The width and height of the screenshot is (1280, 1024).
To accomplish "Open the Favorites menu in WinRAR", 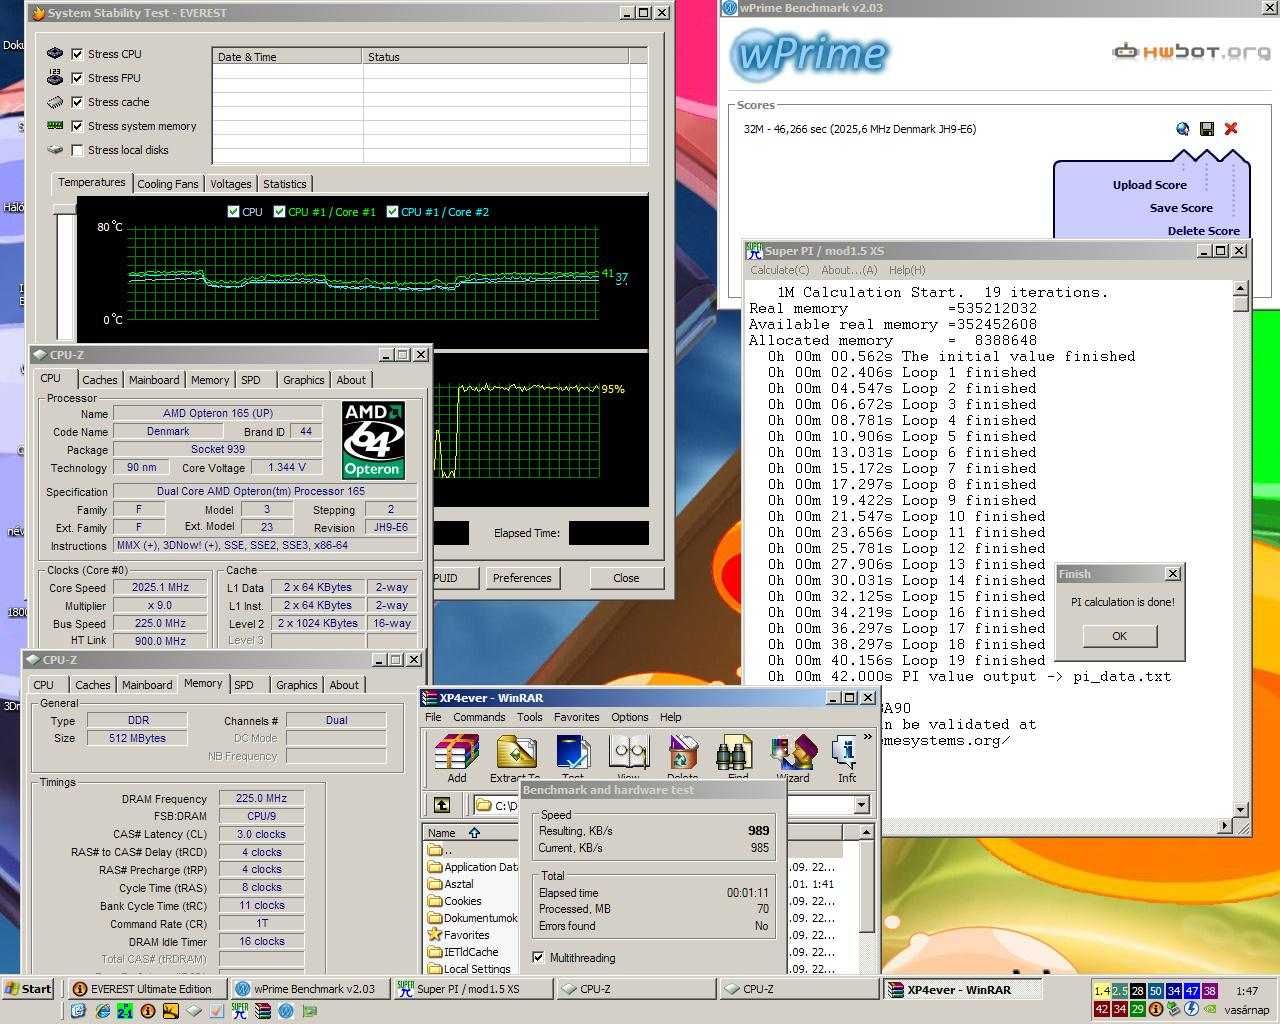I will point(576,717).
